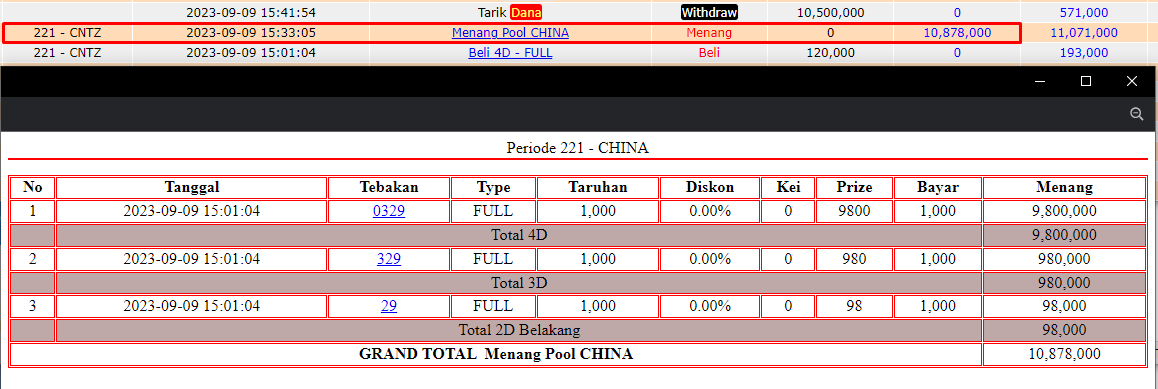1158x389 pixels.
Task: Click Tarik Dana transaction text
Action: (x=510, y=13)
